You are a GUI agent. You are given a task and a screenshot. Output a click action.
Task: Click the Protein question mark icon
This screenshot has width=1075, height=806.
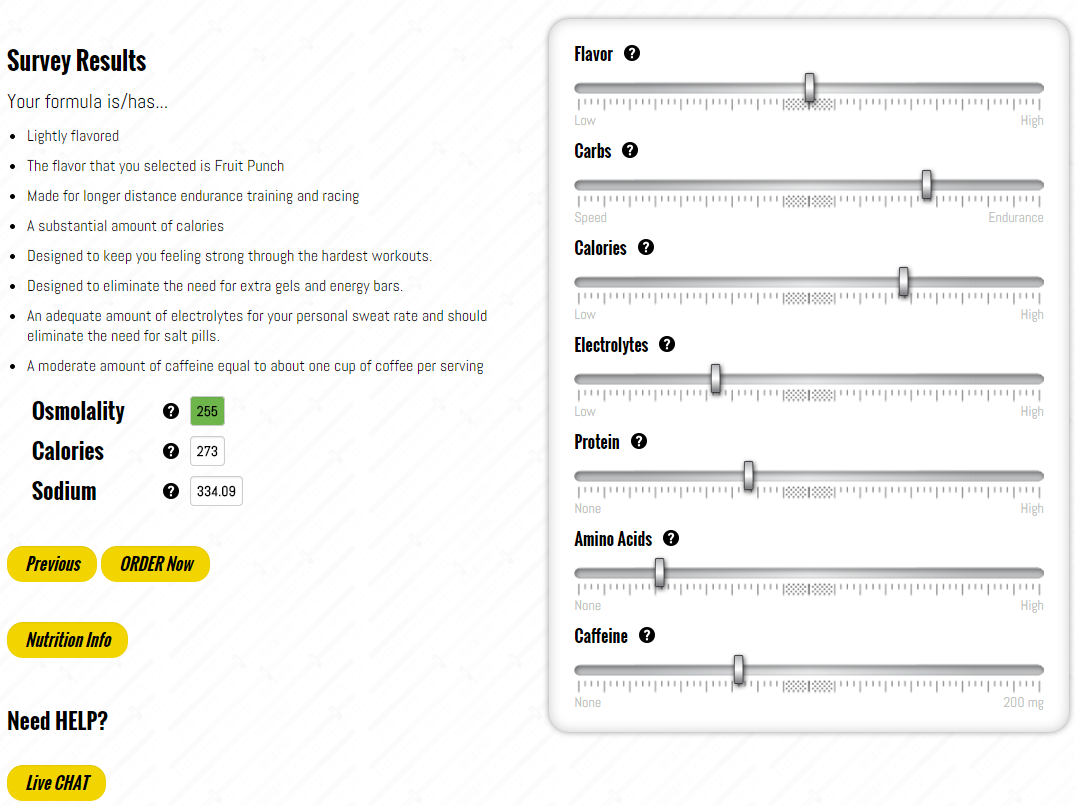[x=638, y=441]
